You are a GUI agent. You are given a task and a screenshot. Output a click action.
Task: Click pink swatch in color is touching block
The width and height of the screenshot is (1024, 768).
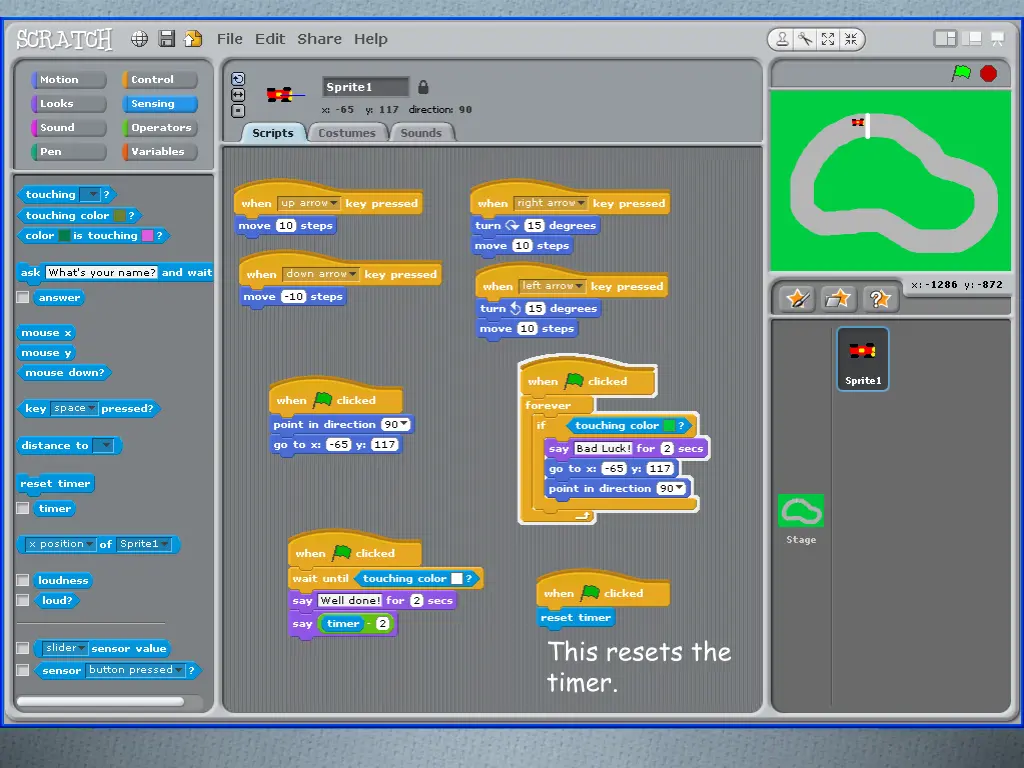pos(148,236)
